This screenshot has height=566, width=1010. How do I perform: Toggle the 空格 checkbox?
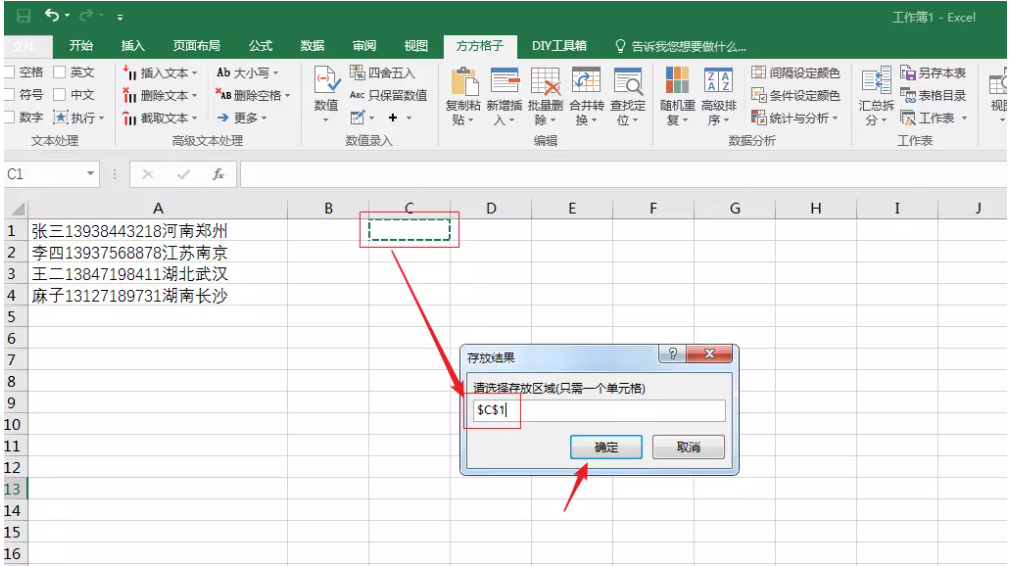click(x=8, y=72)
